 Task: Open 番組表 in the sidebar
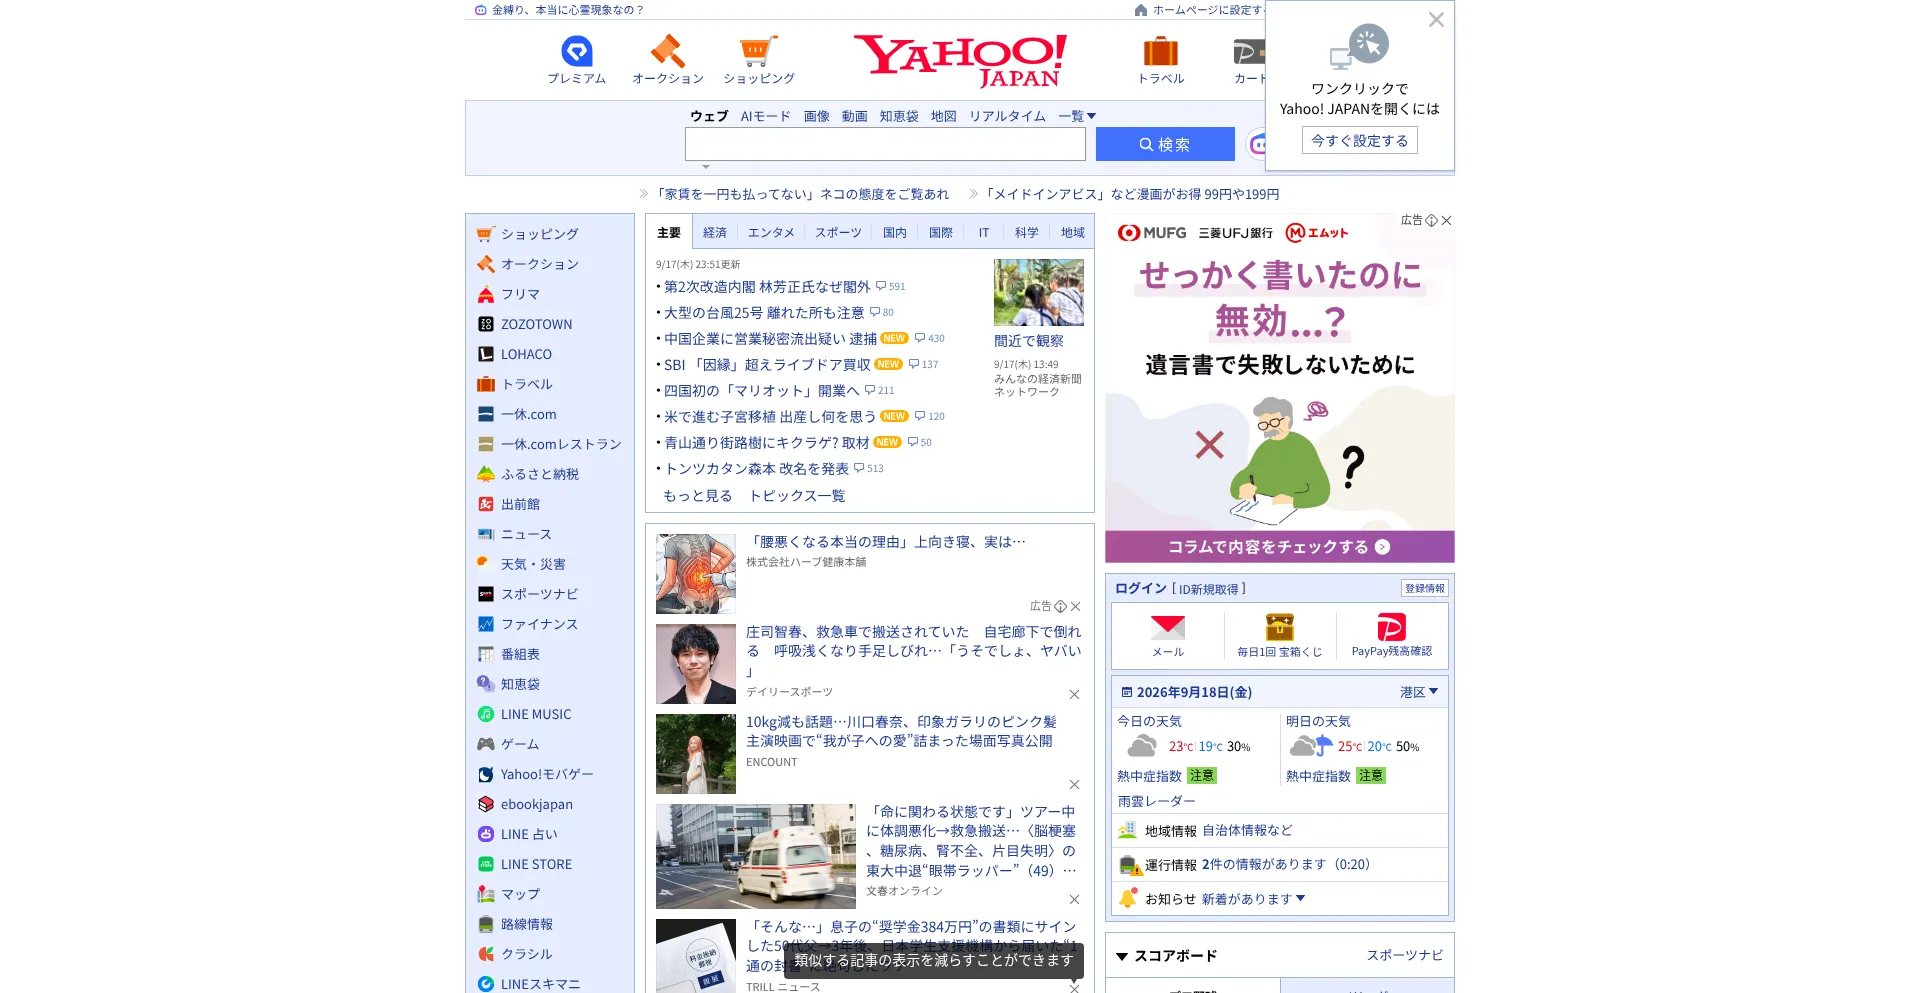coord(520,654)
